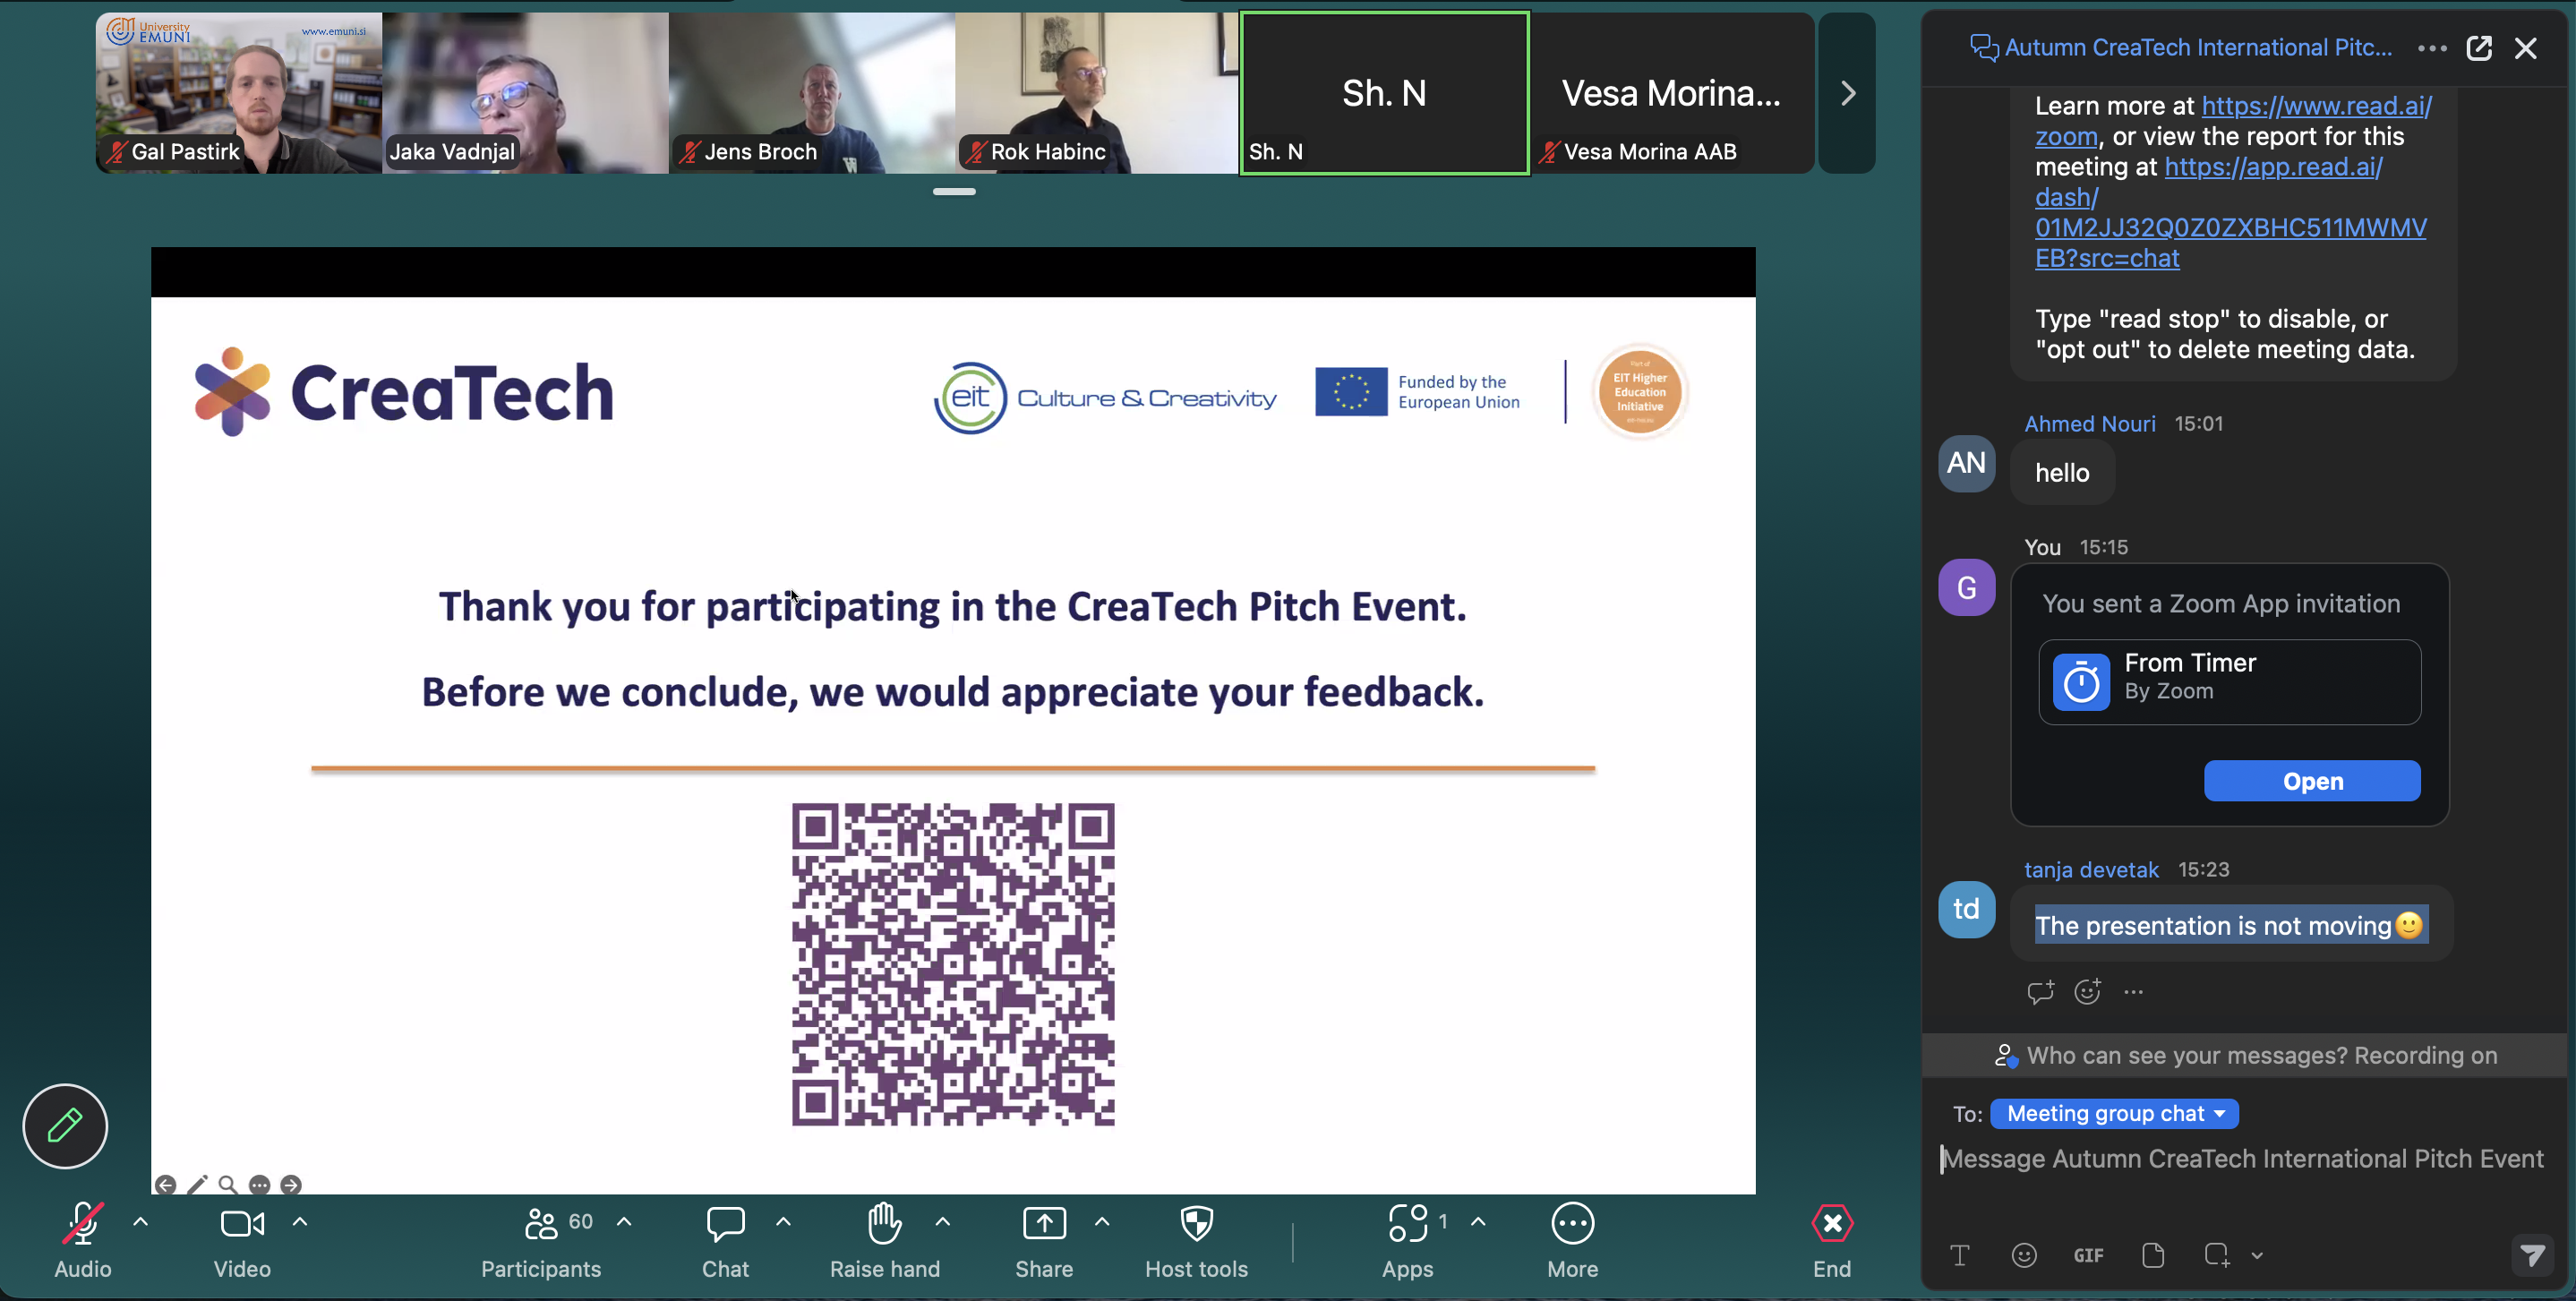Select Vesa Morina AAB participant tile
Image resolution: width=2576 pixels, height=1301 pixels.
1672,93
